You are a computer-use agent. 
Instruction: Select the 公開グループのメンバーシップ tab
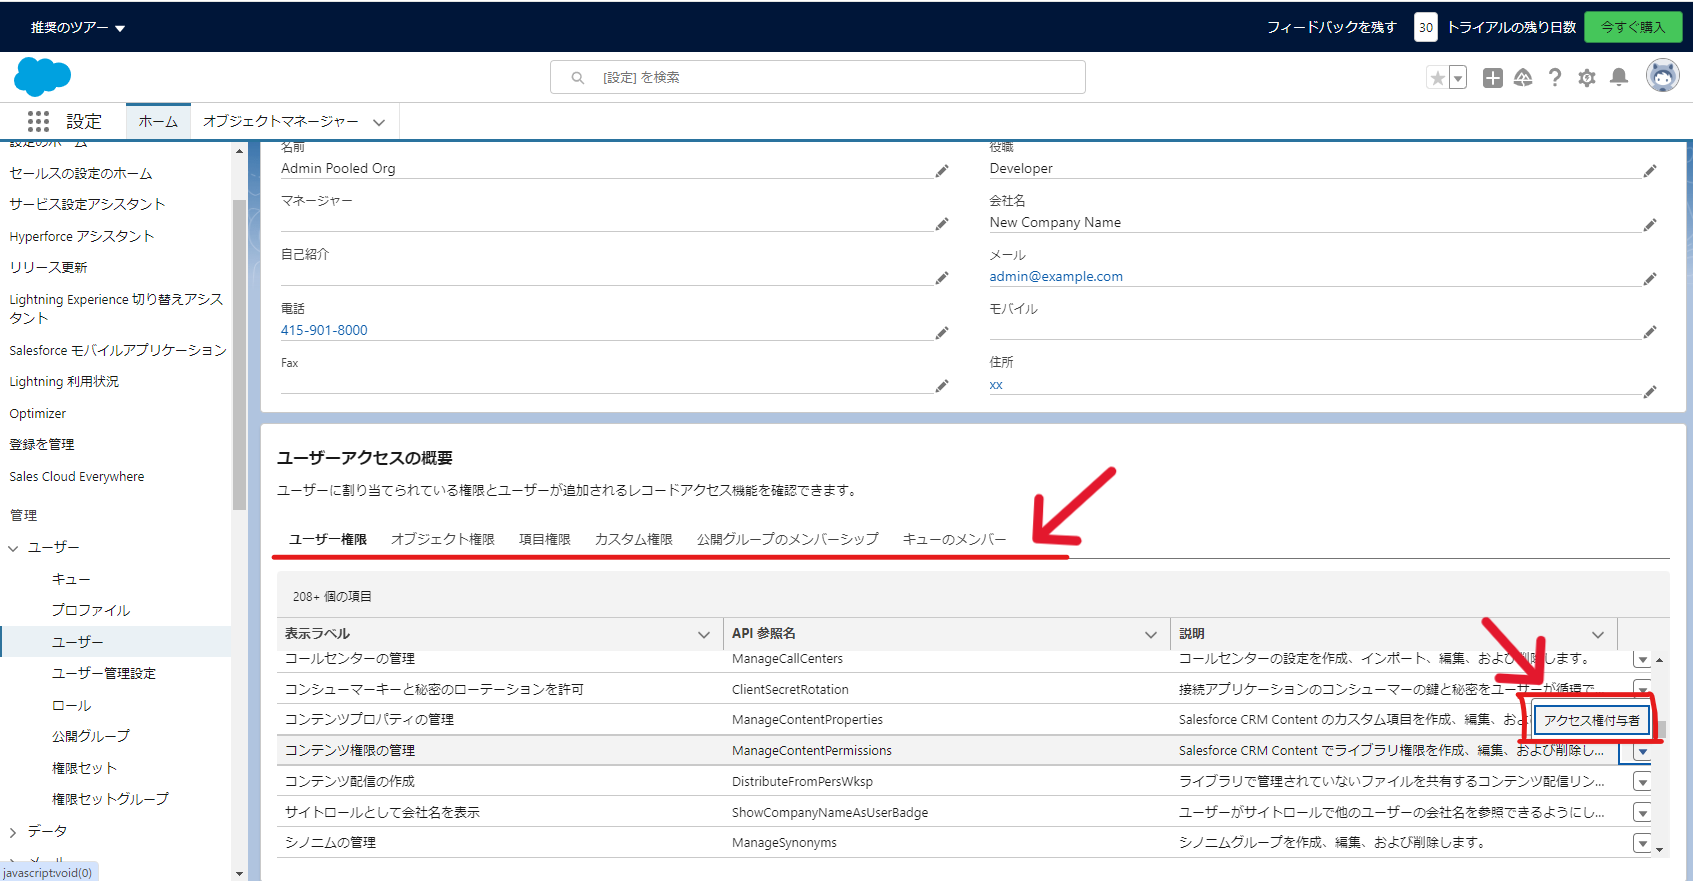788,539
